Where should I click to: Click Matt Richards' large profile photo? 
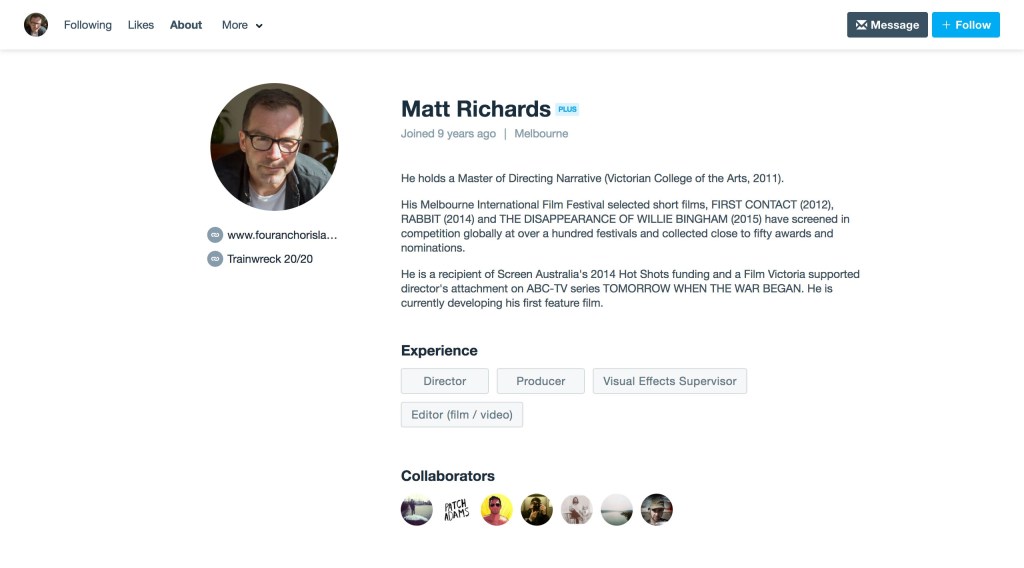click(274, 147)
